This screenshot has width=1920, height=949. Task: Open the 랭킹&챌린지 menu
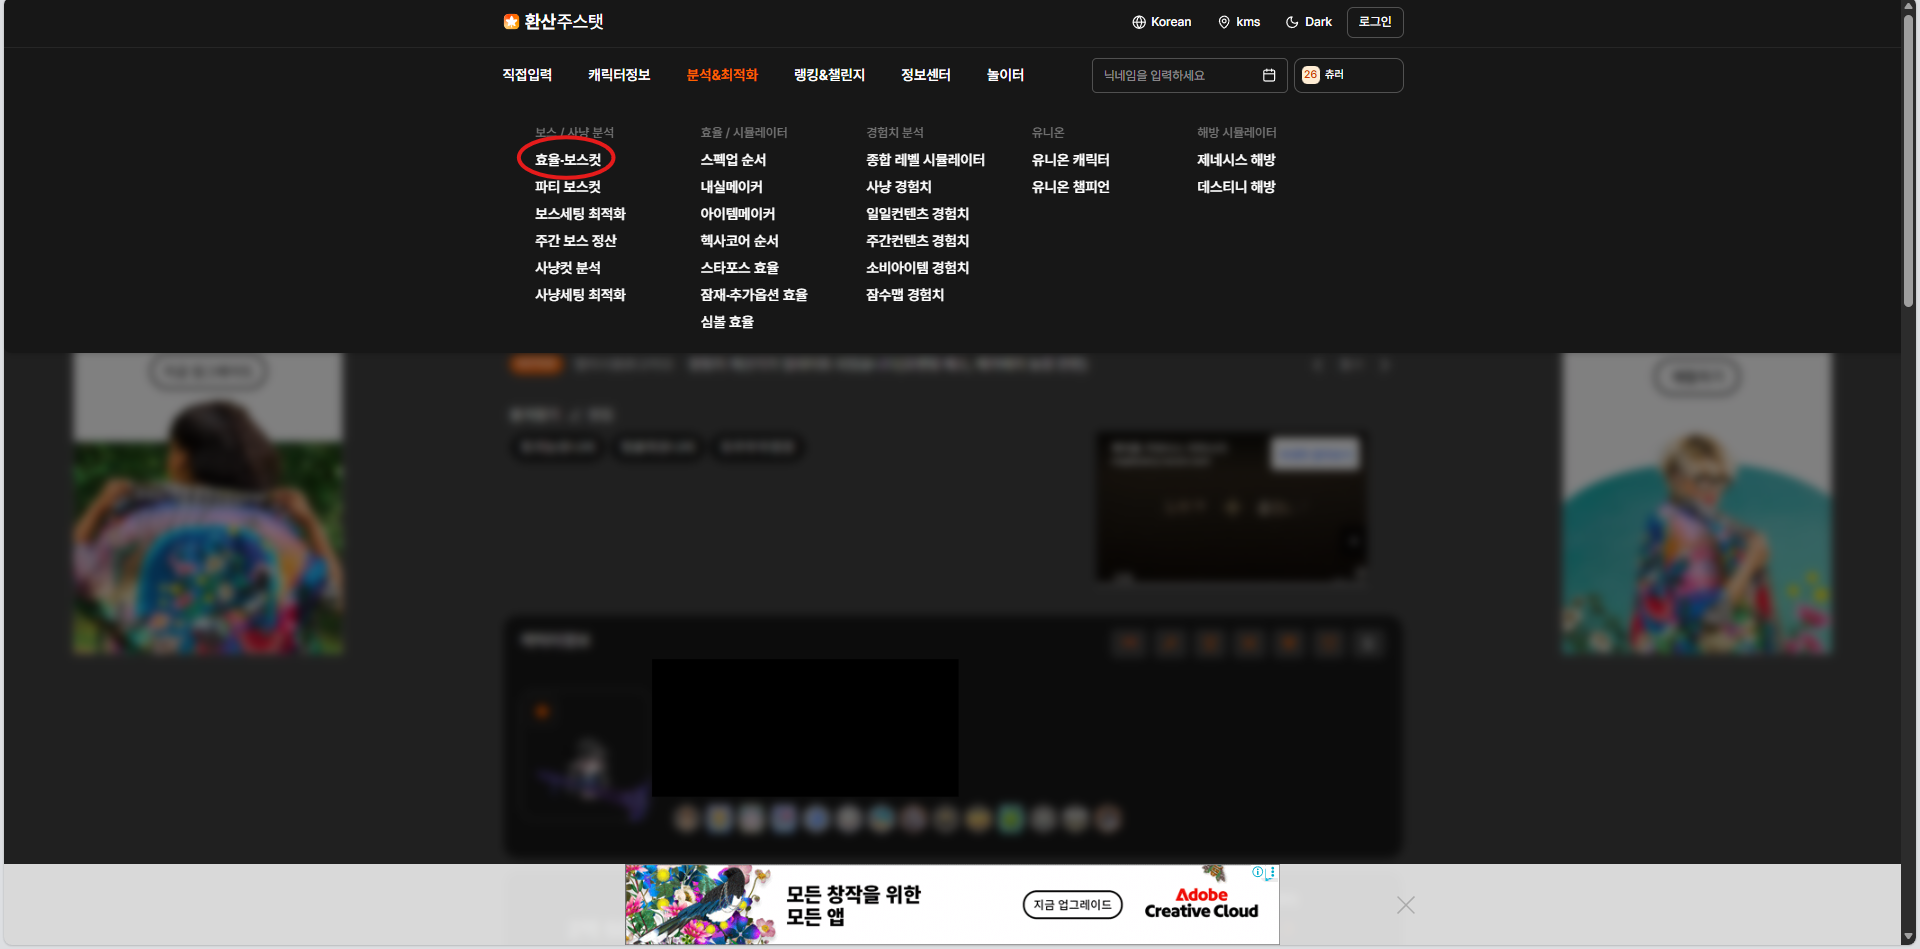point(828,74)
